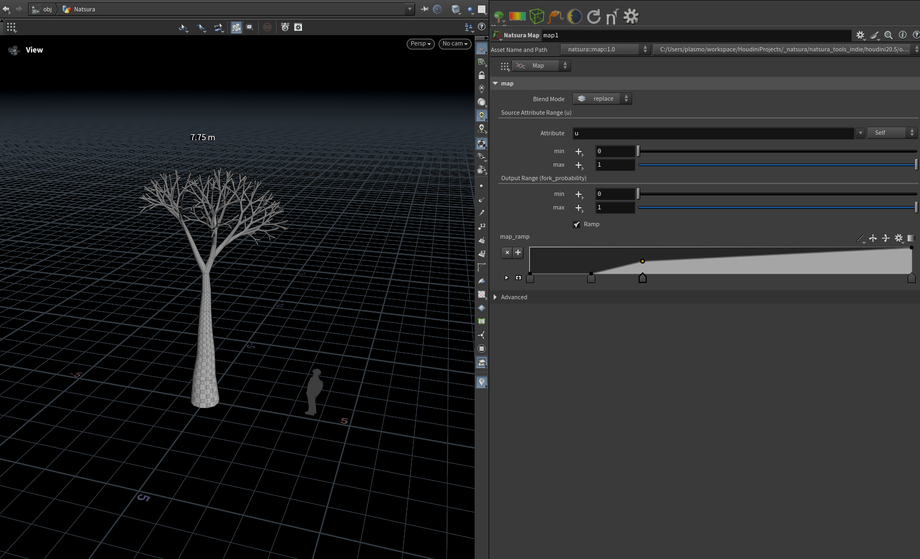Click the Natsura path segment button
The image size is (920, 559).
[x=85, y=9]
